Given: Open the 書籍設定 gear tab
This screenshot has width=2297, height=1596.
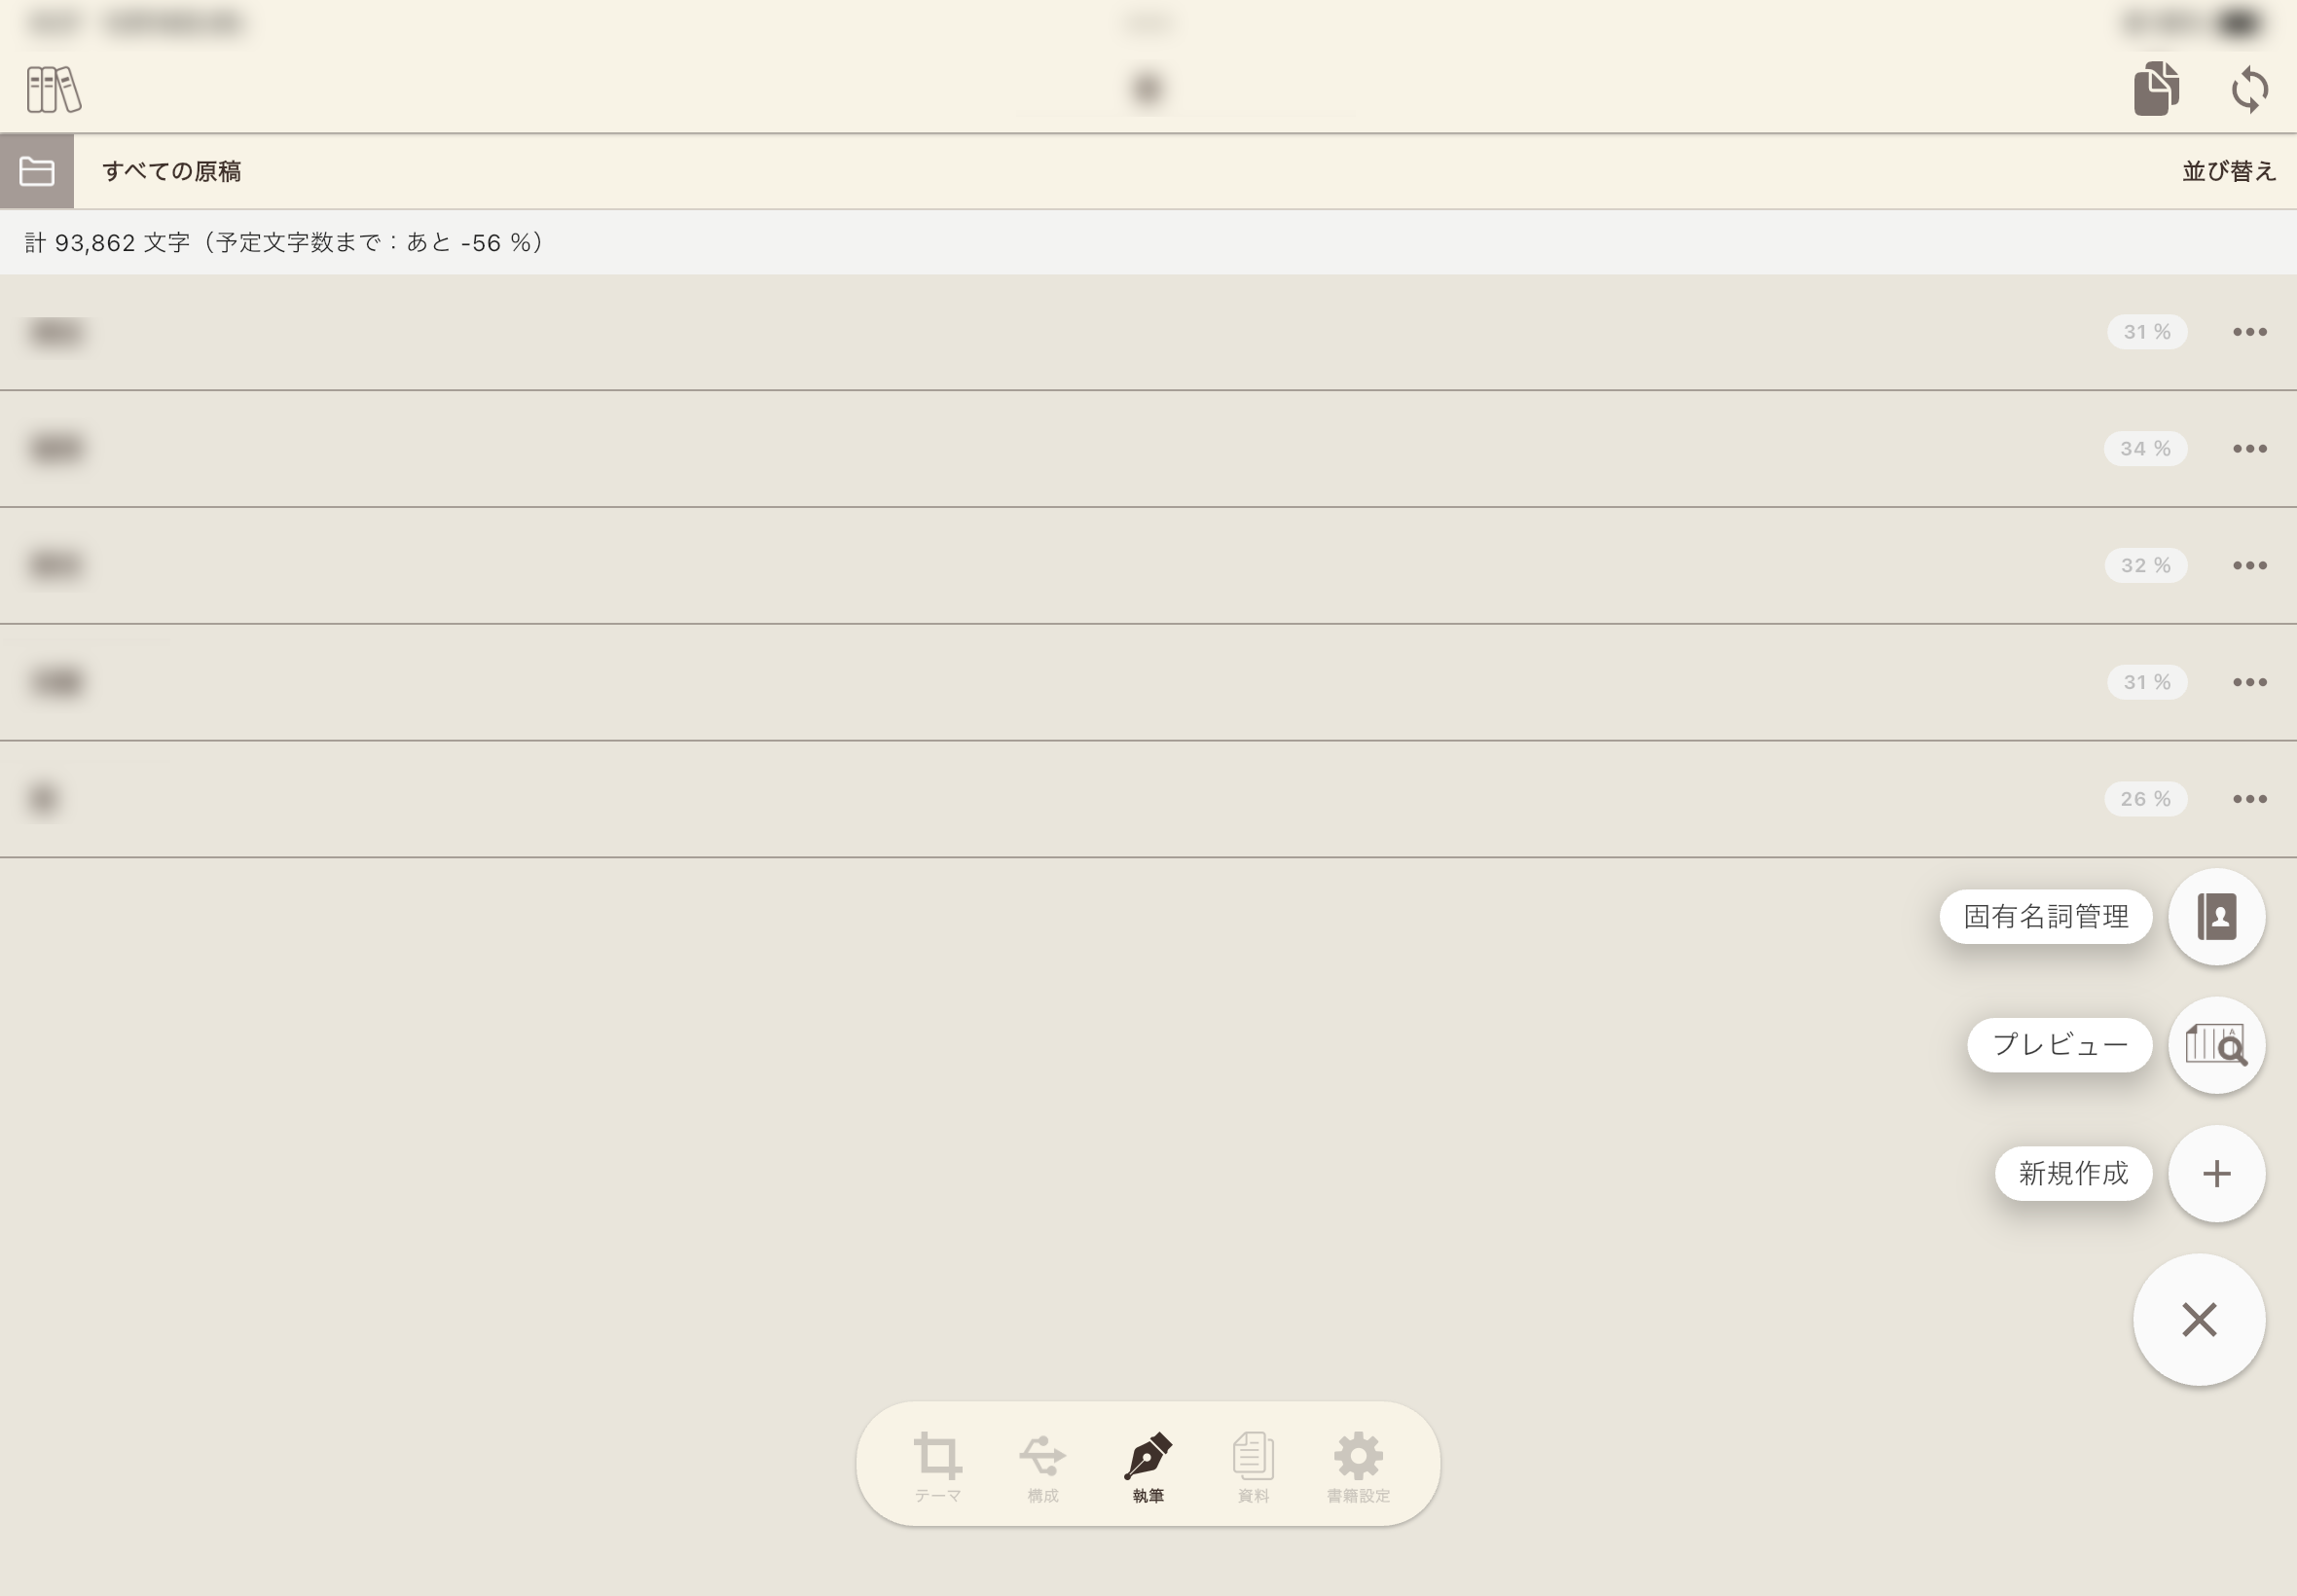Looking at the screenshot, I should [1358, 1467].
